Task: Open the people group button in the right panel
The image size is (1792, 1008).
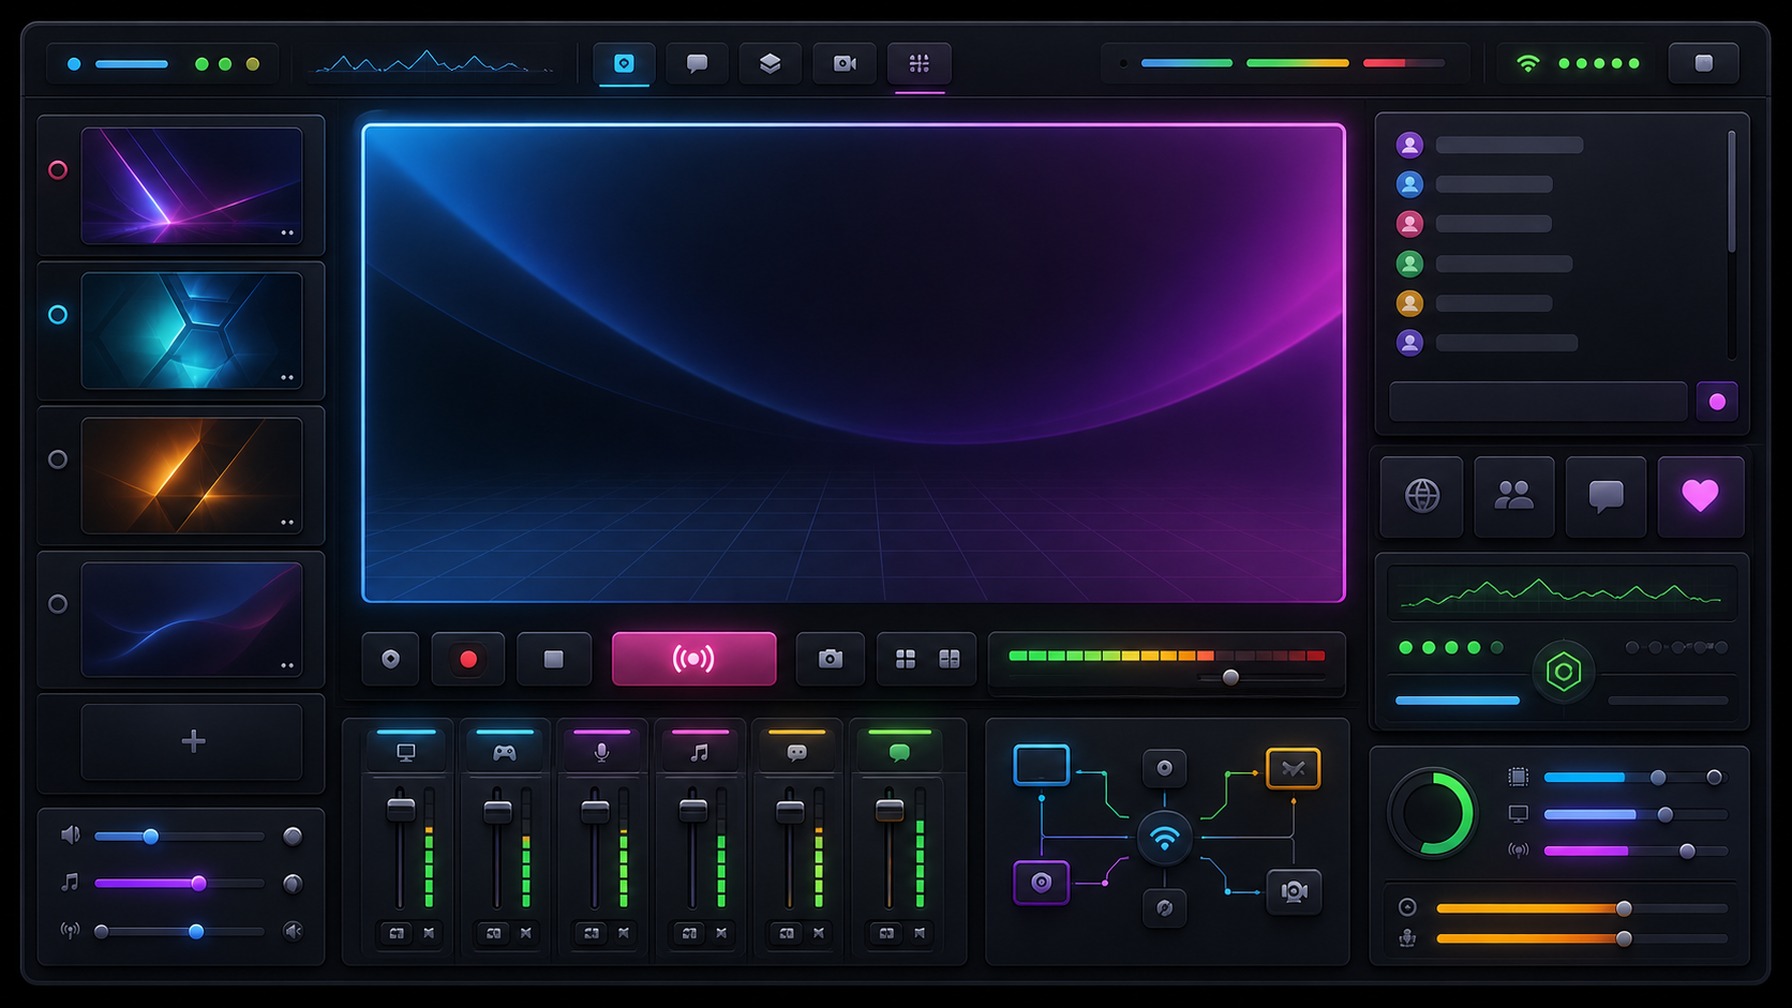Action: [x=1514, y=496]
